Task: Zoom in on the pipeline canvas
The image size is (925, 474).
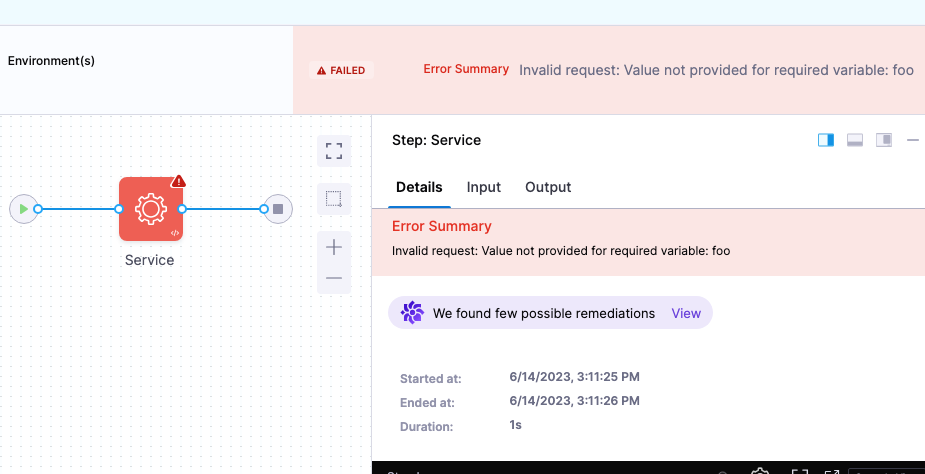Action: point(334,247)
